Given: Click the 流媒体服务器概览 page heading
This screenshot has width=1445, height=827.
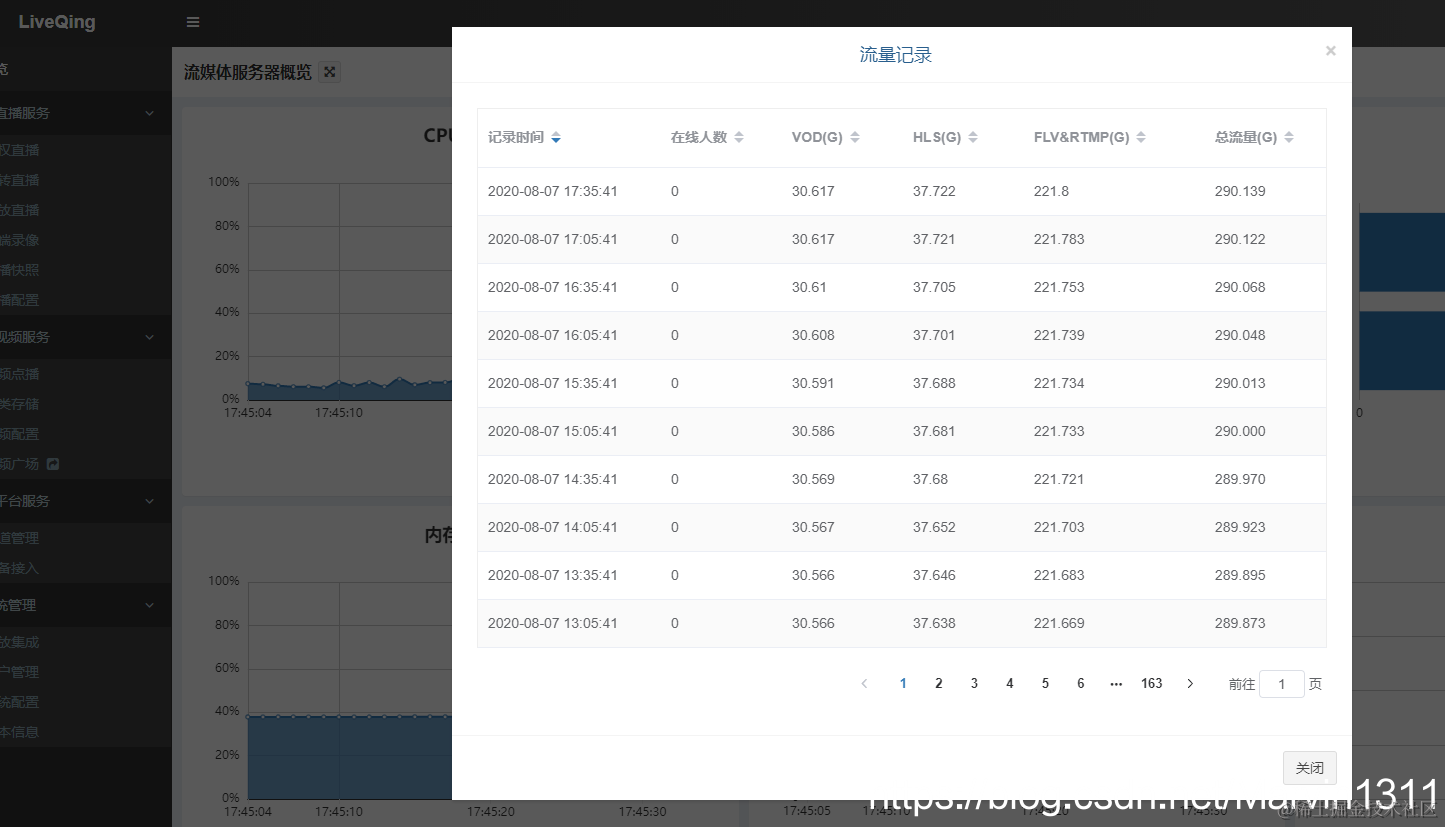Looking at the screenshot, I should click(x=248, y=72).
